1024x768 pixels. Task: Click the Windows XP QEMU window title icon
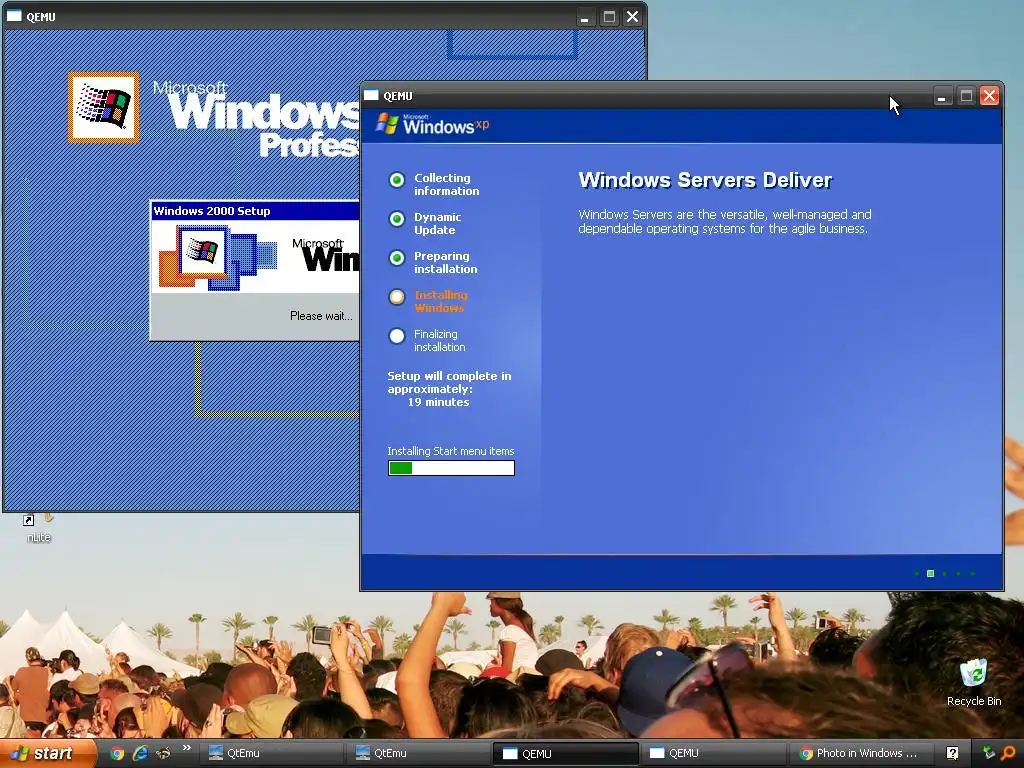[371, 95]
